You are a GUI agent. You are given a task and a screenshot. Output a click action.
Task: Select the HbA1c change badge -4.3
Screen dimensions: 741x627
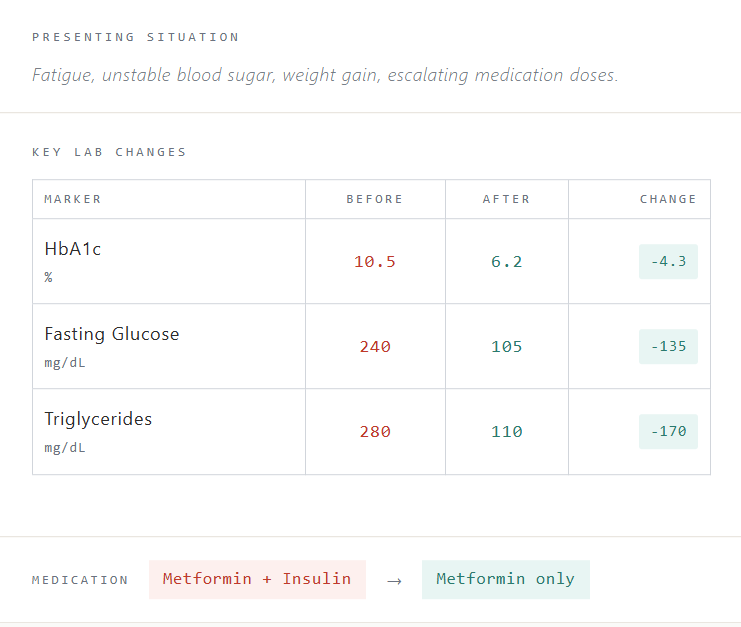pos(668,262)
